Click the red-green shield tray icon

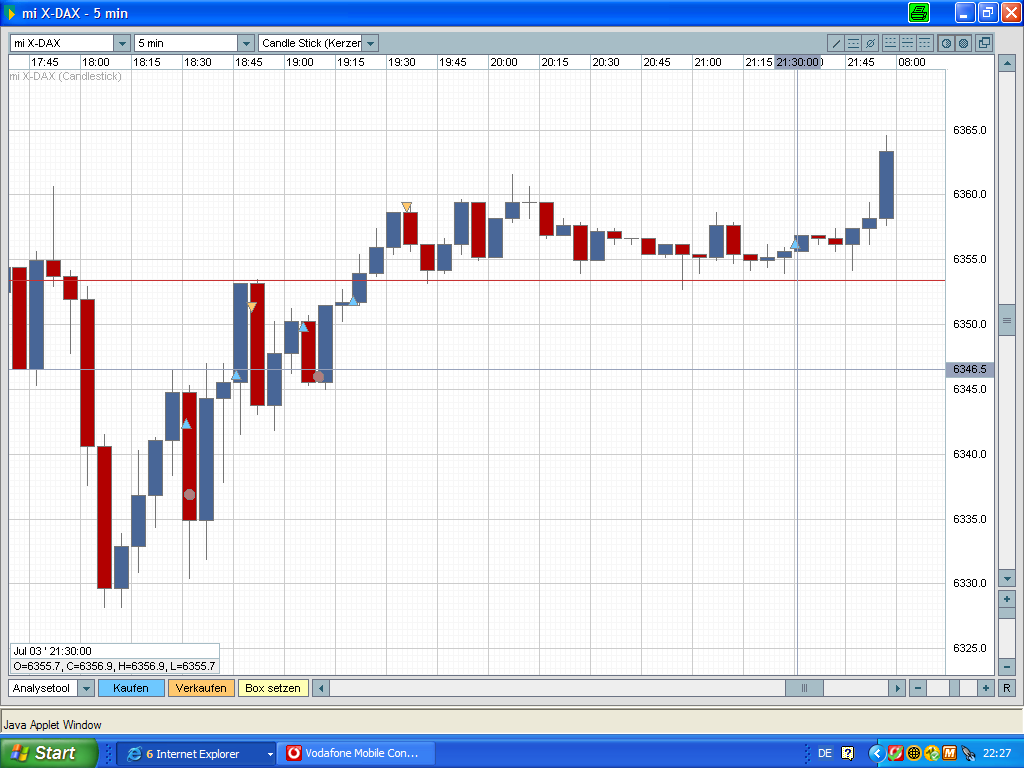(x=895, y=754)
